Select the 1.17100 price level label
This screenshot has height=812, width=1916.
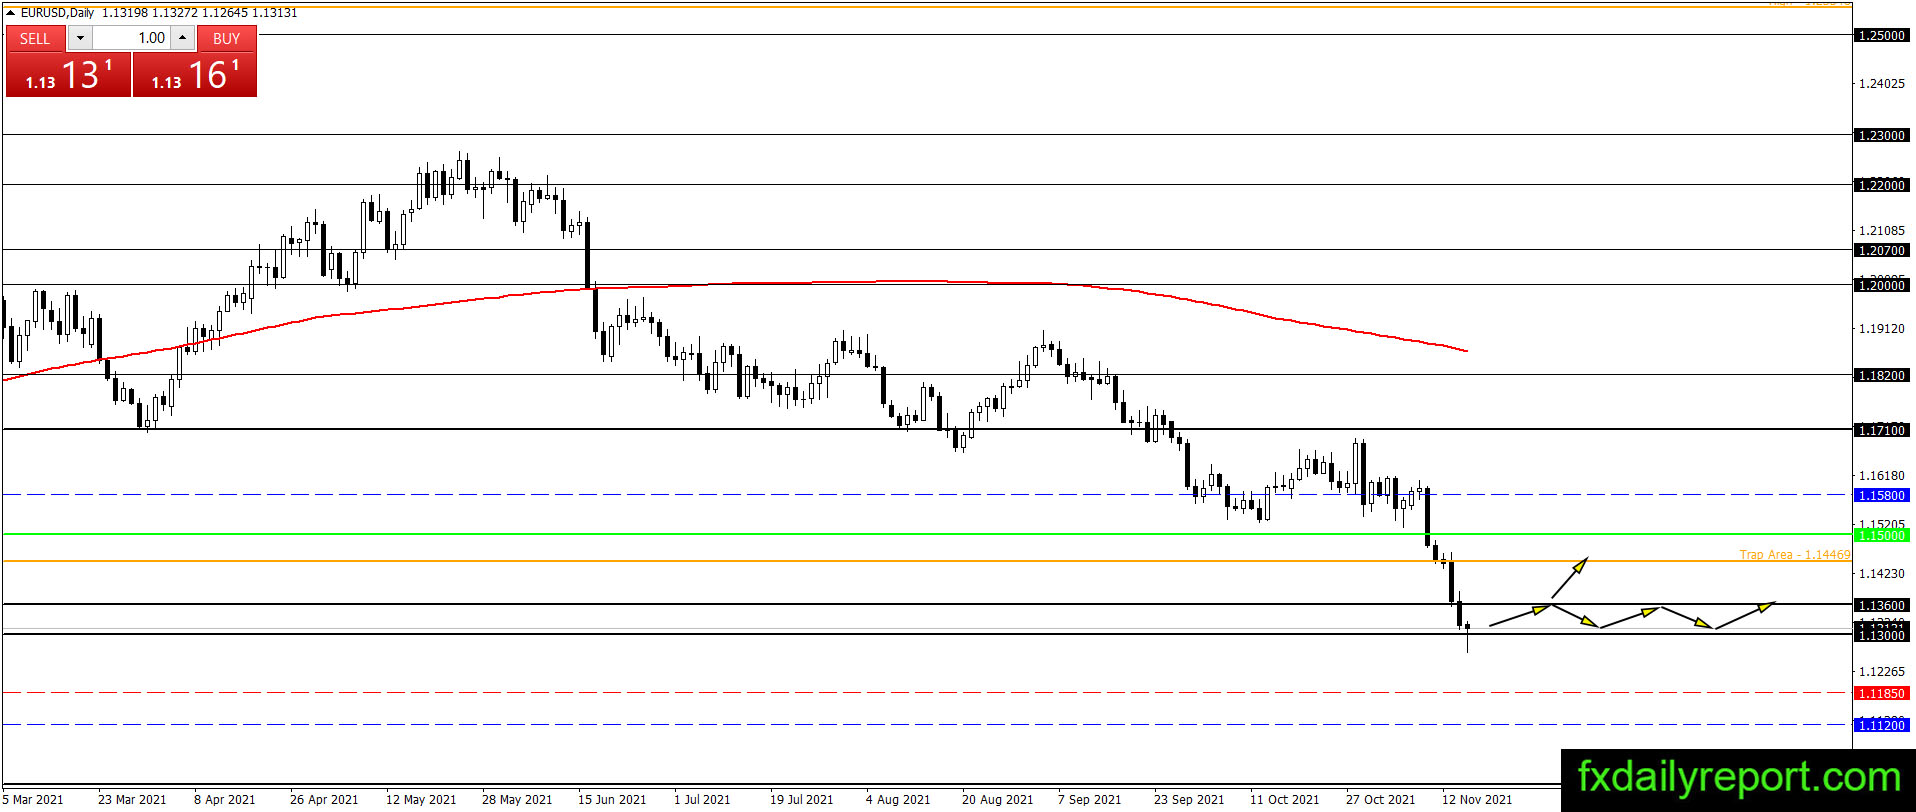(x=1882, y=430)
